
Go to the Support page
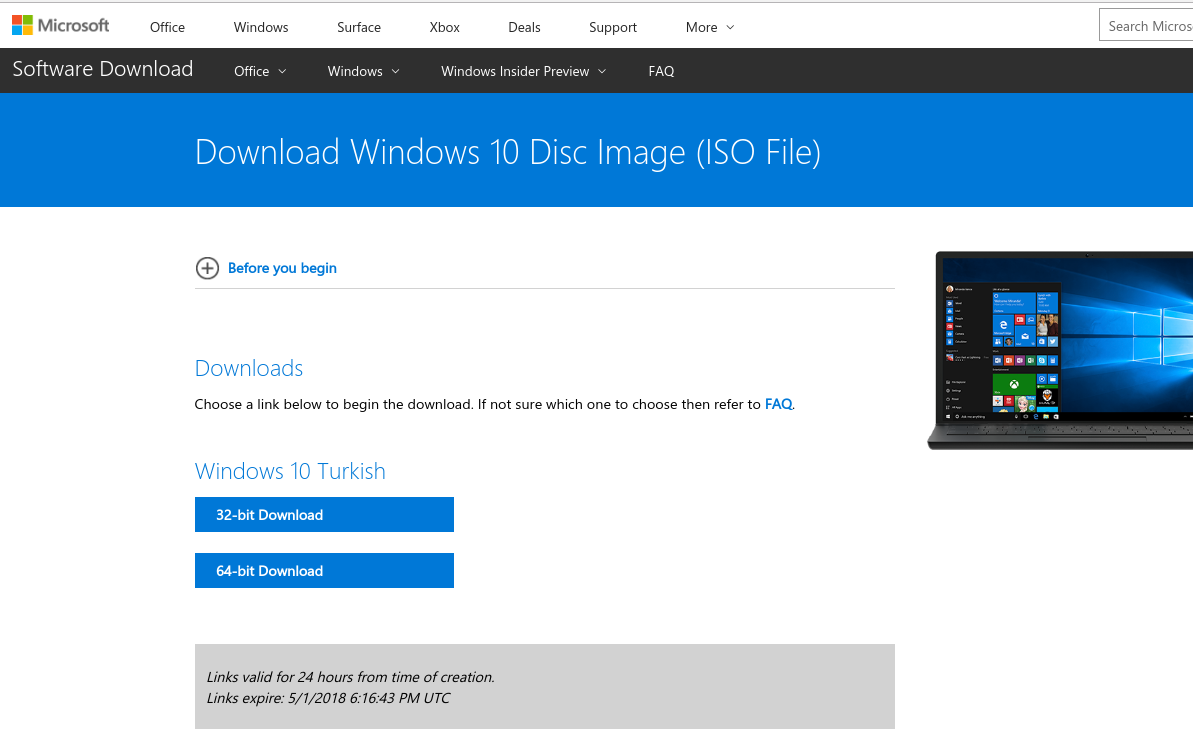612,27
